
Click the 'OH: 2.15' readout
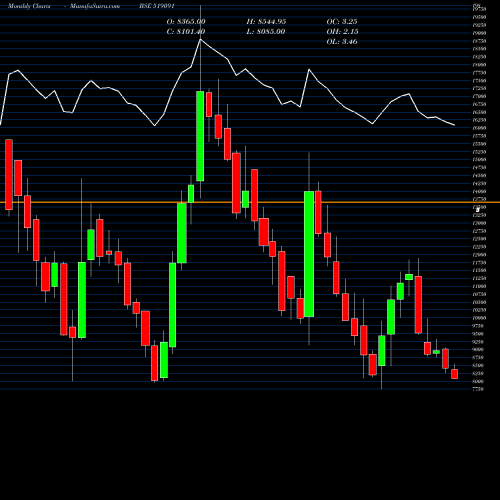342,32
